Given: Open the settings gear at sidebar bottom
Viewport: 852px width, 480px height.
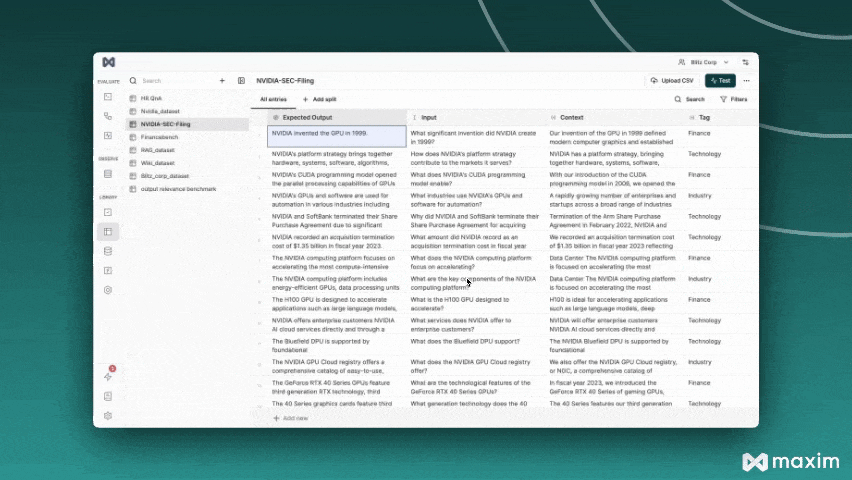Looking at the screenshot, I should (x=108, y=415).
